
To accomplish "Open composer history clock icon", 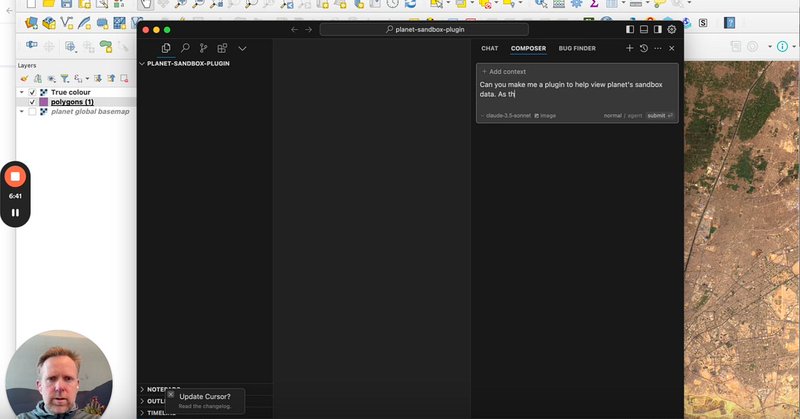I will pyautogui.click(x=644, y=48).
